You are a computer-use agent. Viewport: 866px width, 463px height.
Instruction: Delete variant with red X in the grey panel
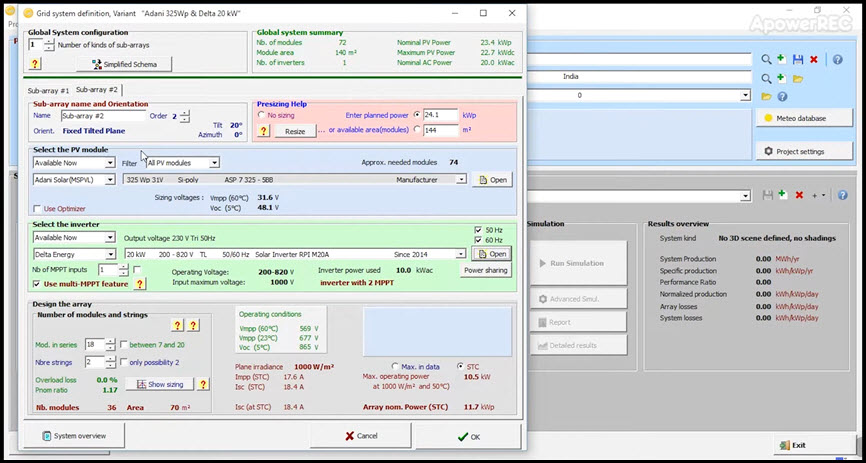[799, 195]
